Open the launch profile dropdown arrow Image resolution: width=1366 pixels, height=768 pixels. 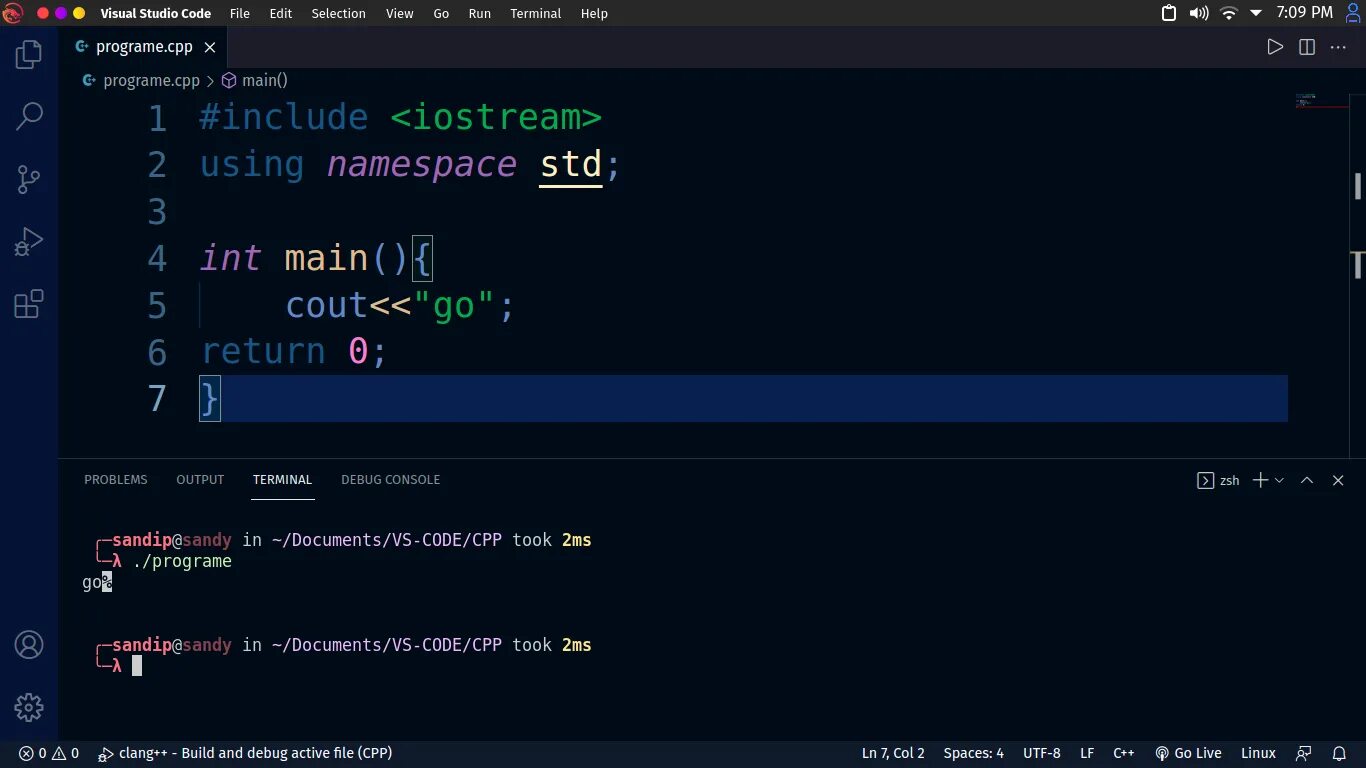(1279, 481)
